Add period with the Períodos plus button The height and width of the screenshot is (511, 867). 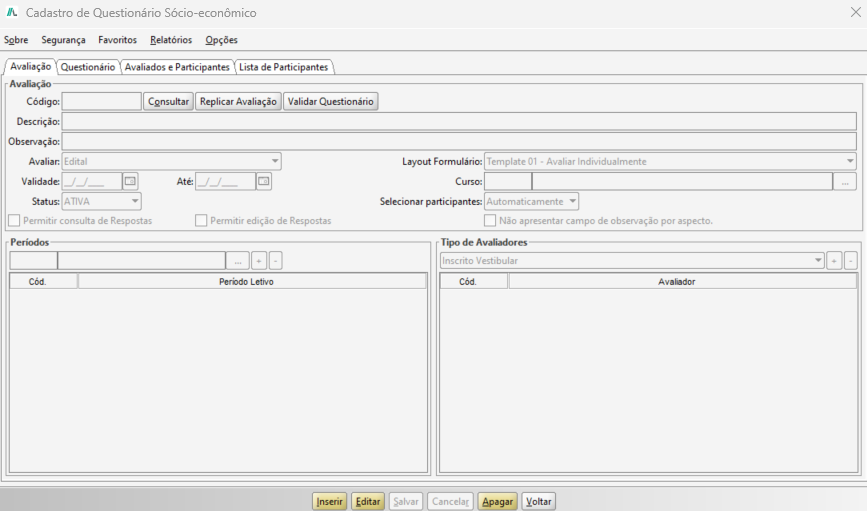(x=259, y=260)
